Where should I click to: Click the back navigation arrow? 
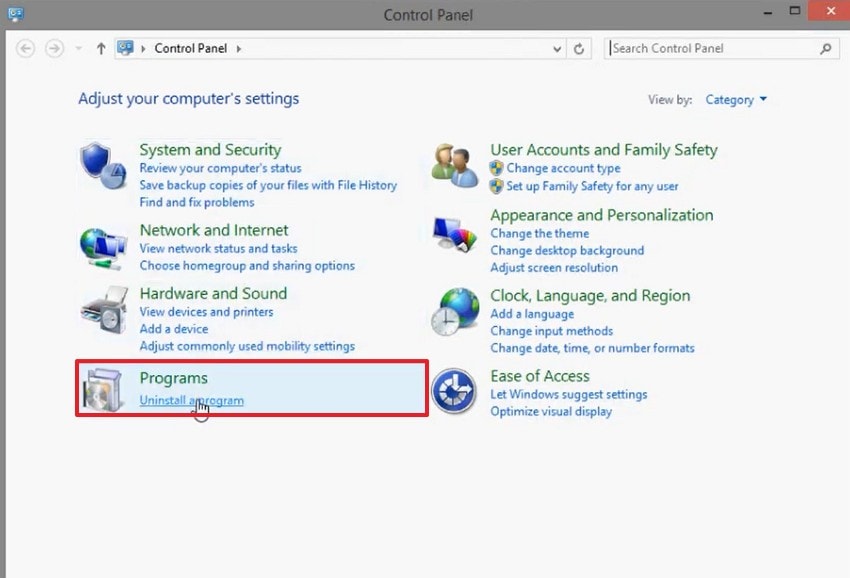click(x=25, y=48)
